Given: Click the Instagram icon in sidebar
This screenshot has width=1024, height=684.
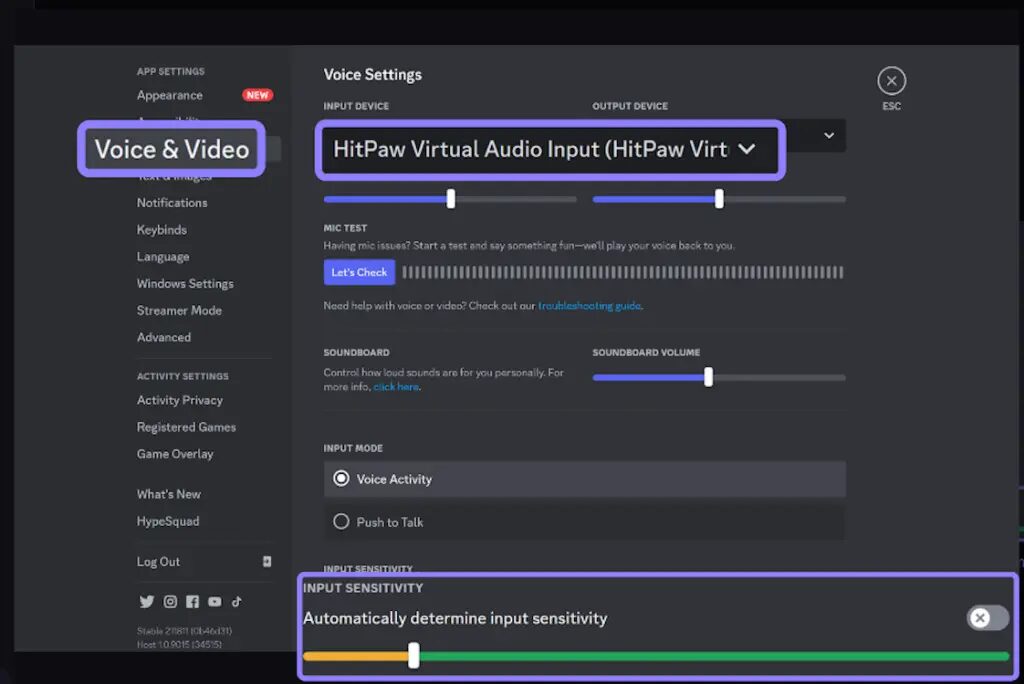Looking at the screenshot, I should pyautogui.click(x=170, y=602).
